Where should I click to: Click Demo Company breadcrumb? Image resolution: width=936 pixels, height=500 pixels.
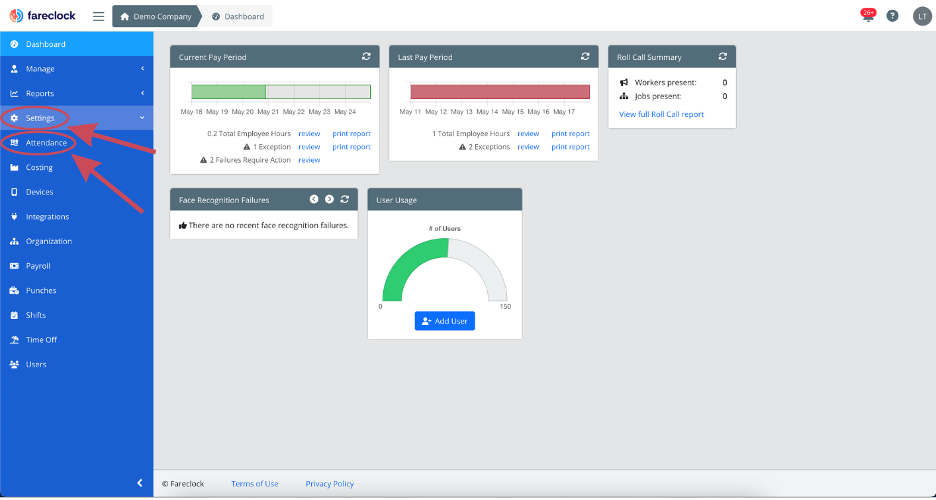[156, 17]
